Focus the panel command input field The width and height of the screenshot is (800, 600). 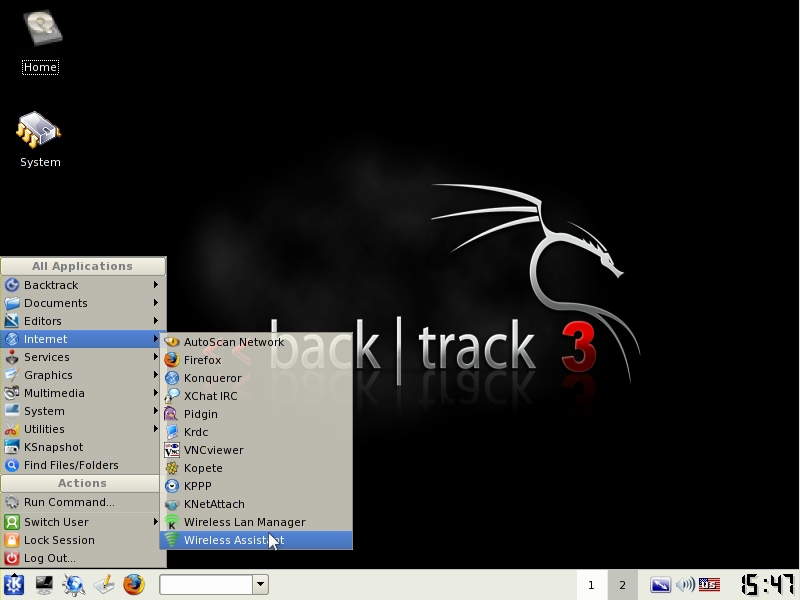[x=206, y=585]
